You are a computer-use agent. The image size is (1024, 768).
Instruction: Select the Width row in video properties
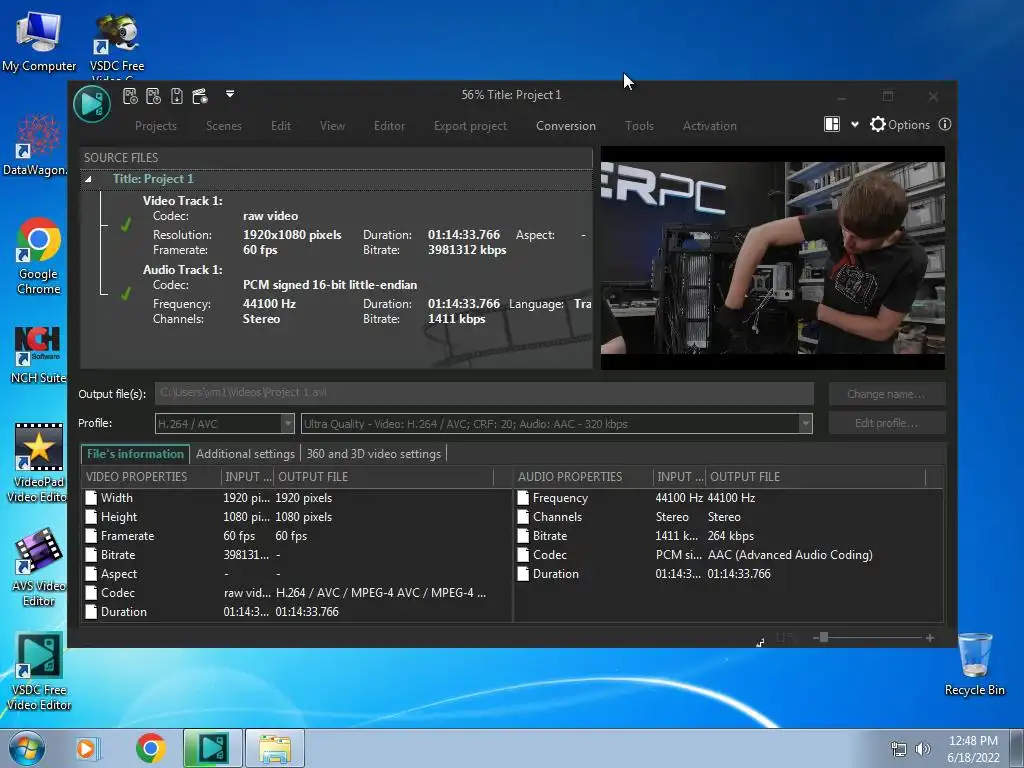click(296, 498)
